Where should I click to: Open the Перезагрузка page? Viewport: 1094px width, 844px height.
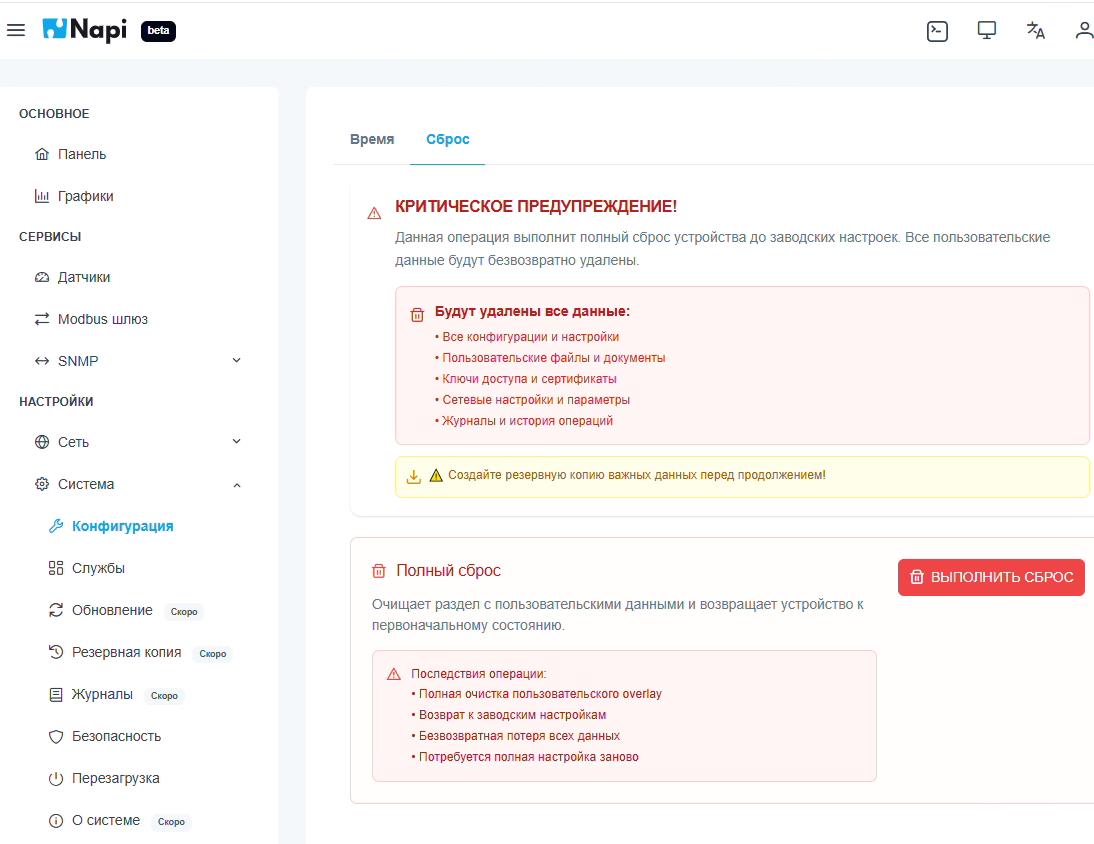(x=115, y=778)
